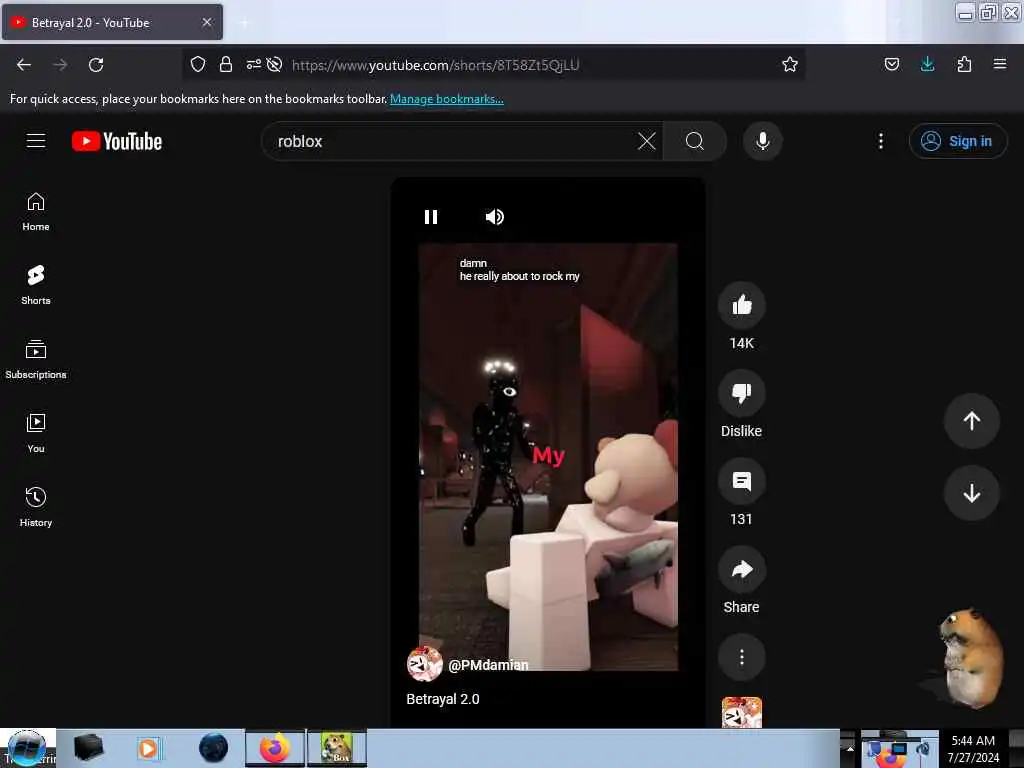Screen dimensions: 1024x768
Task: Share this short
Action: 741,569
